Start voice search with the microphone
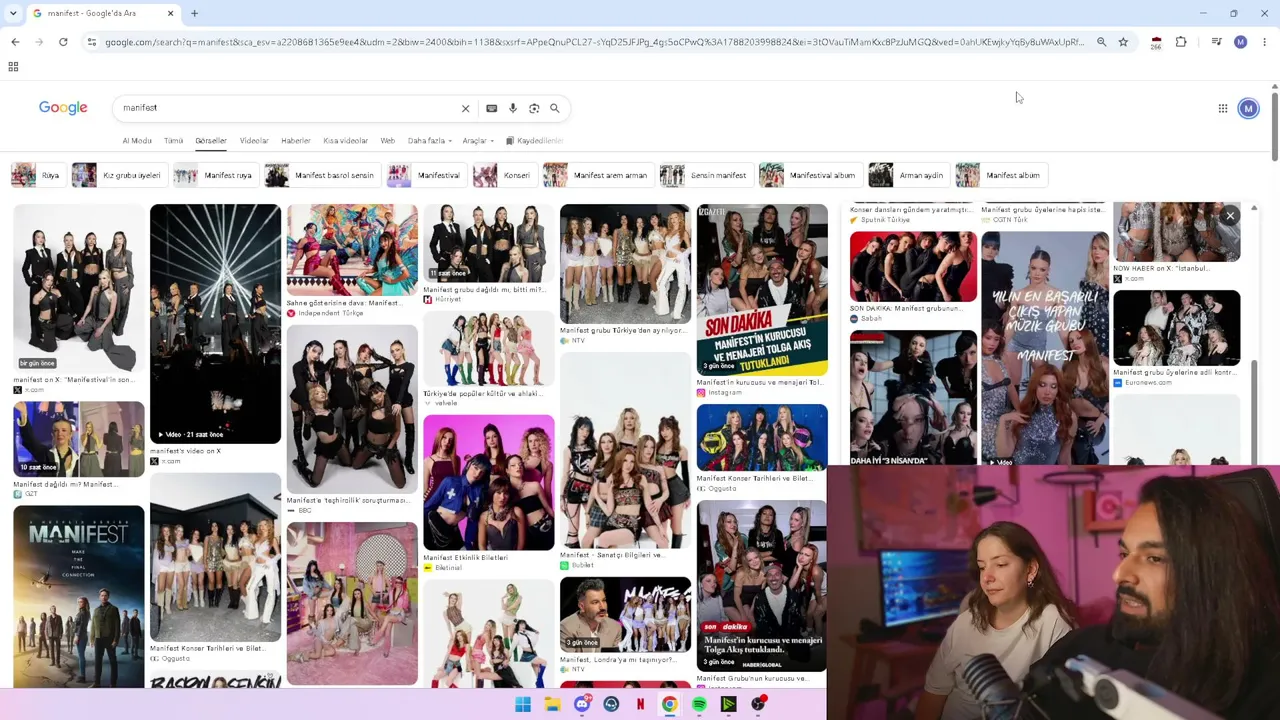Viewport: 1280px width, 720px height. (x=513, y=108)
